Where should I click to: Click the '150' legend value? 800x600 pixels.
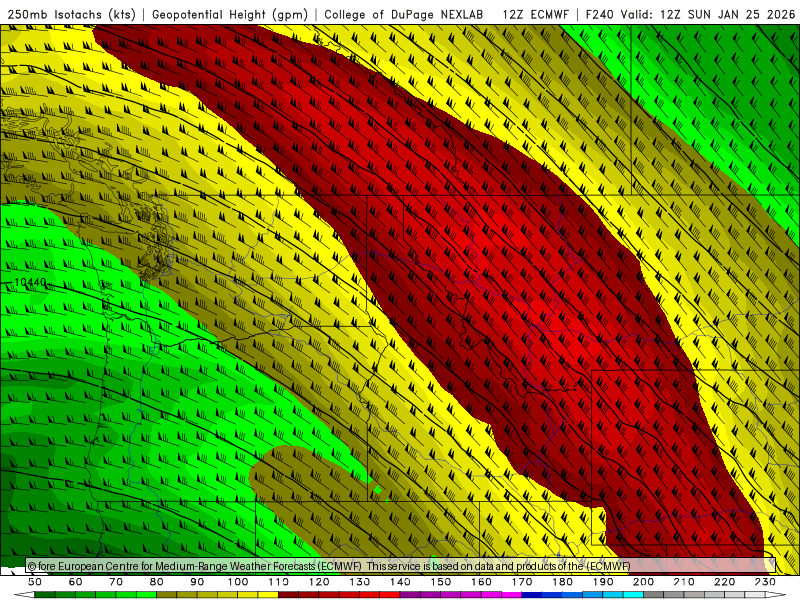(x=441, y=582)
